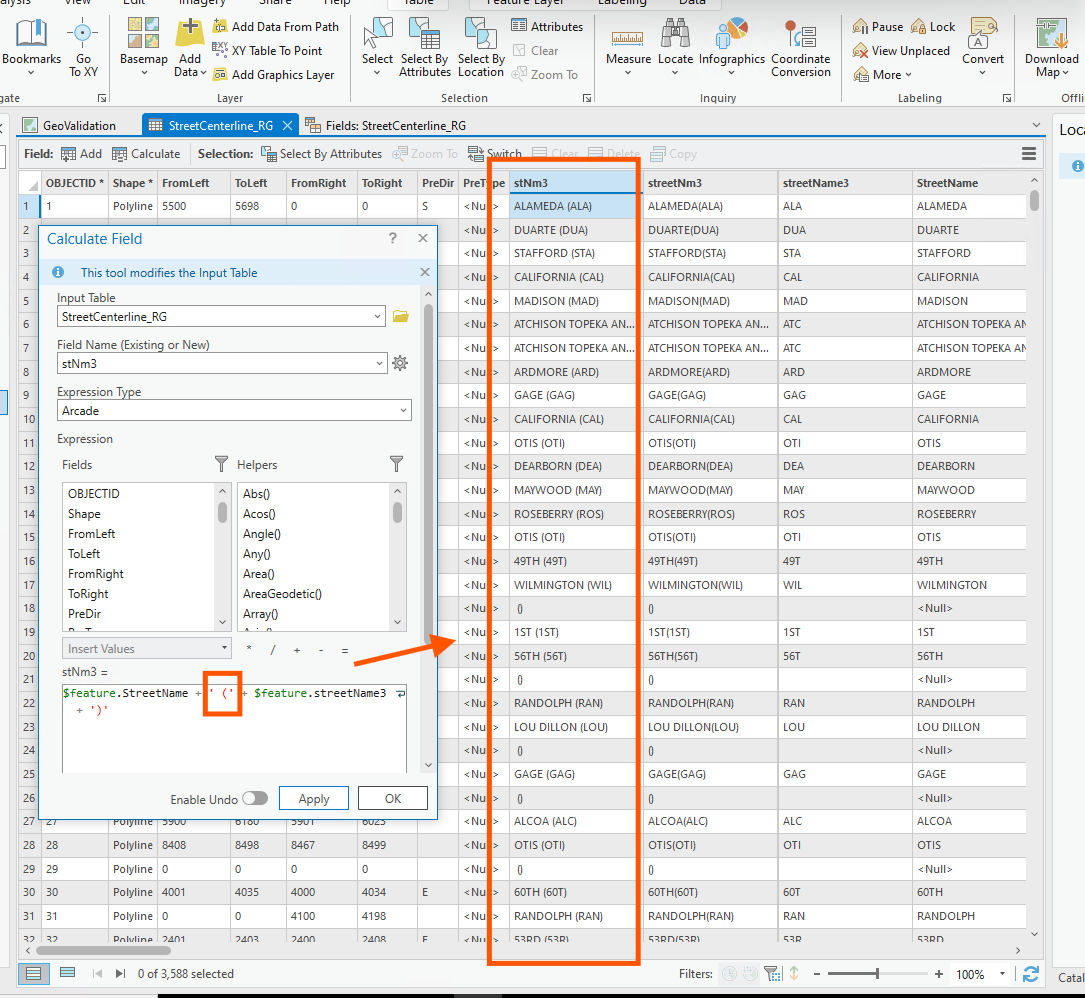
Task: Open the Basemap gallery
Action: (x=143, y=47)
